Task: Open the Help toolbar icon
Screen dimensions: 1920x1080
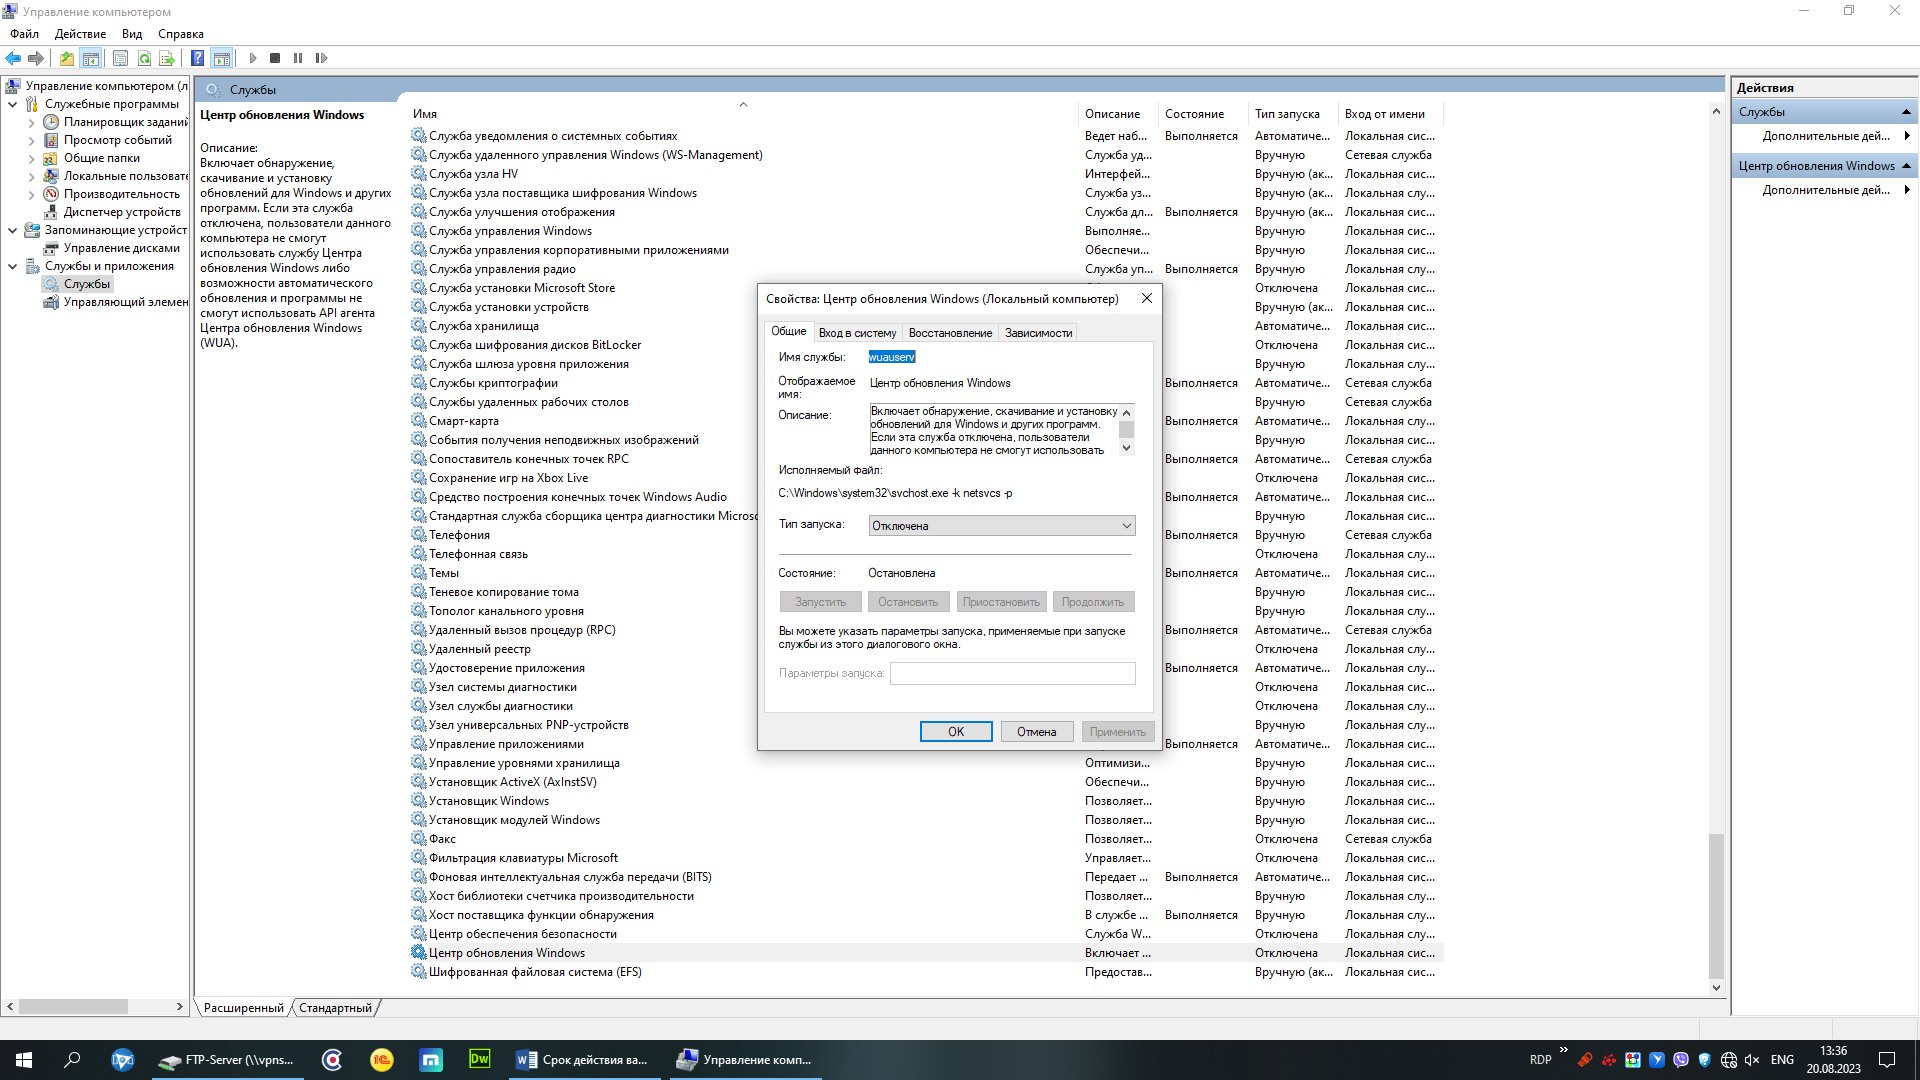Action: click(x=198, y=58)
